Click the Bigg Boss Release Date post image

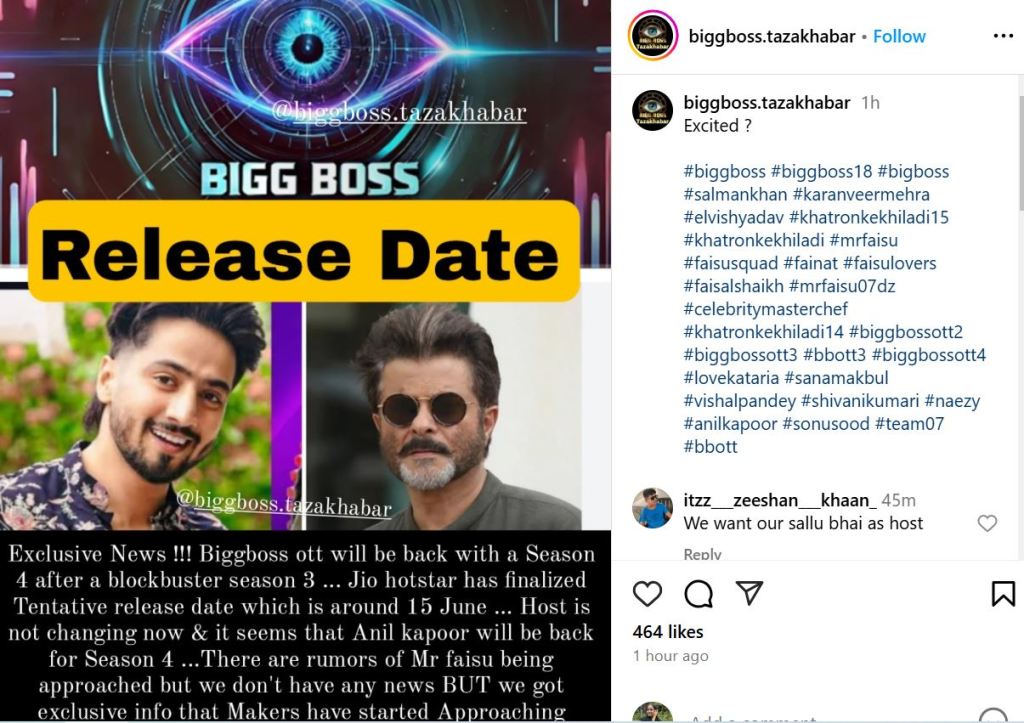[x=305, y=361]
